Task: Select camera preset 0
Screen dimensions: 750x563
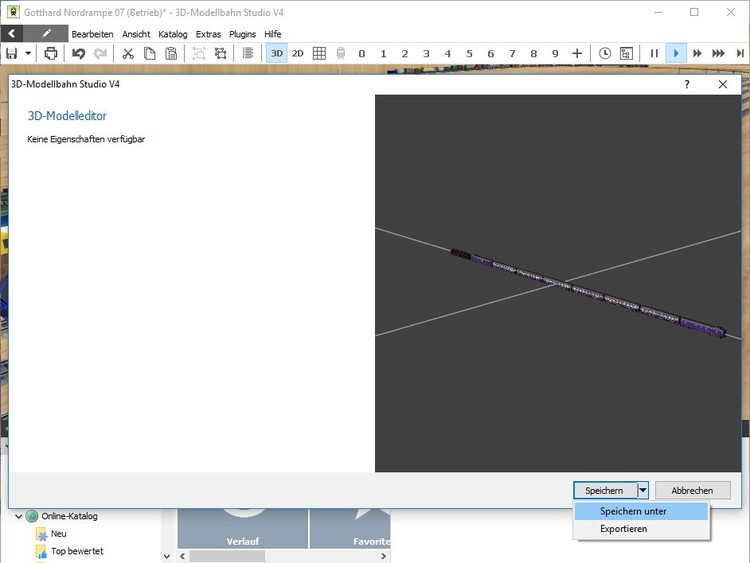Action: [362, 54]
